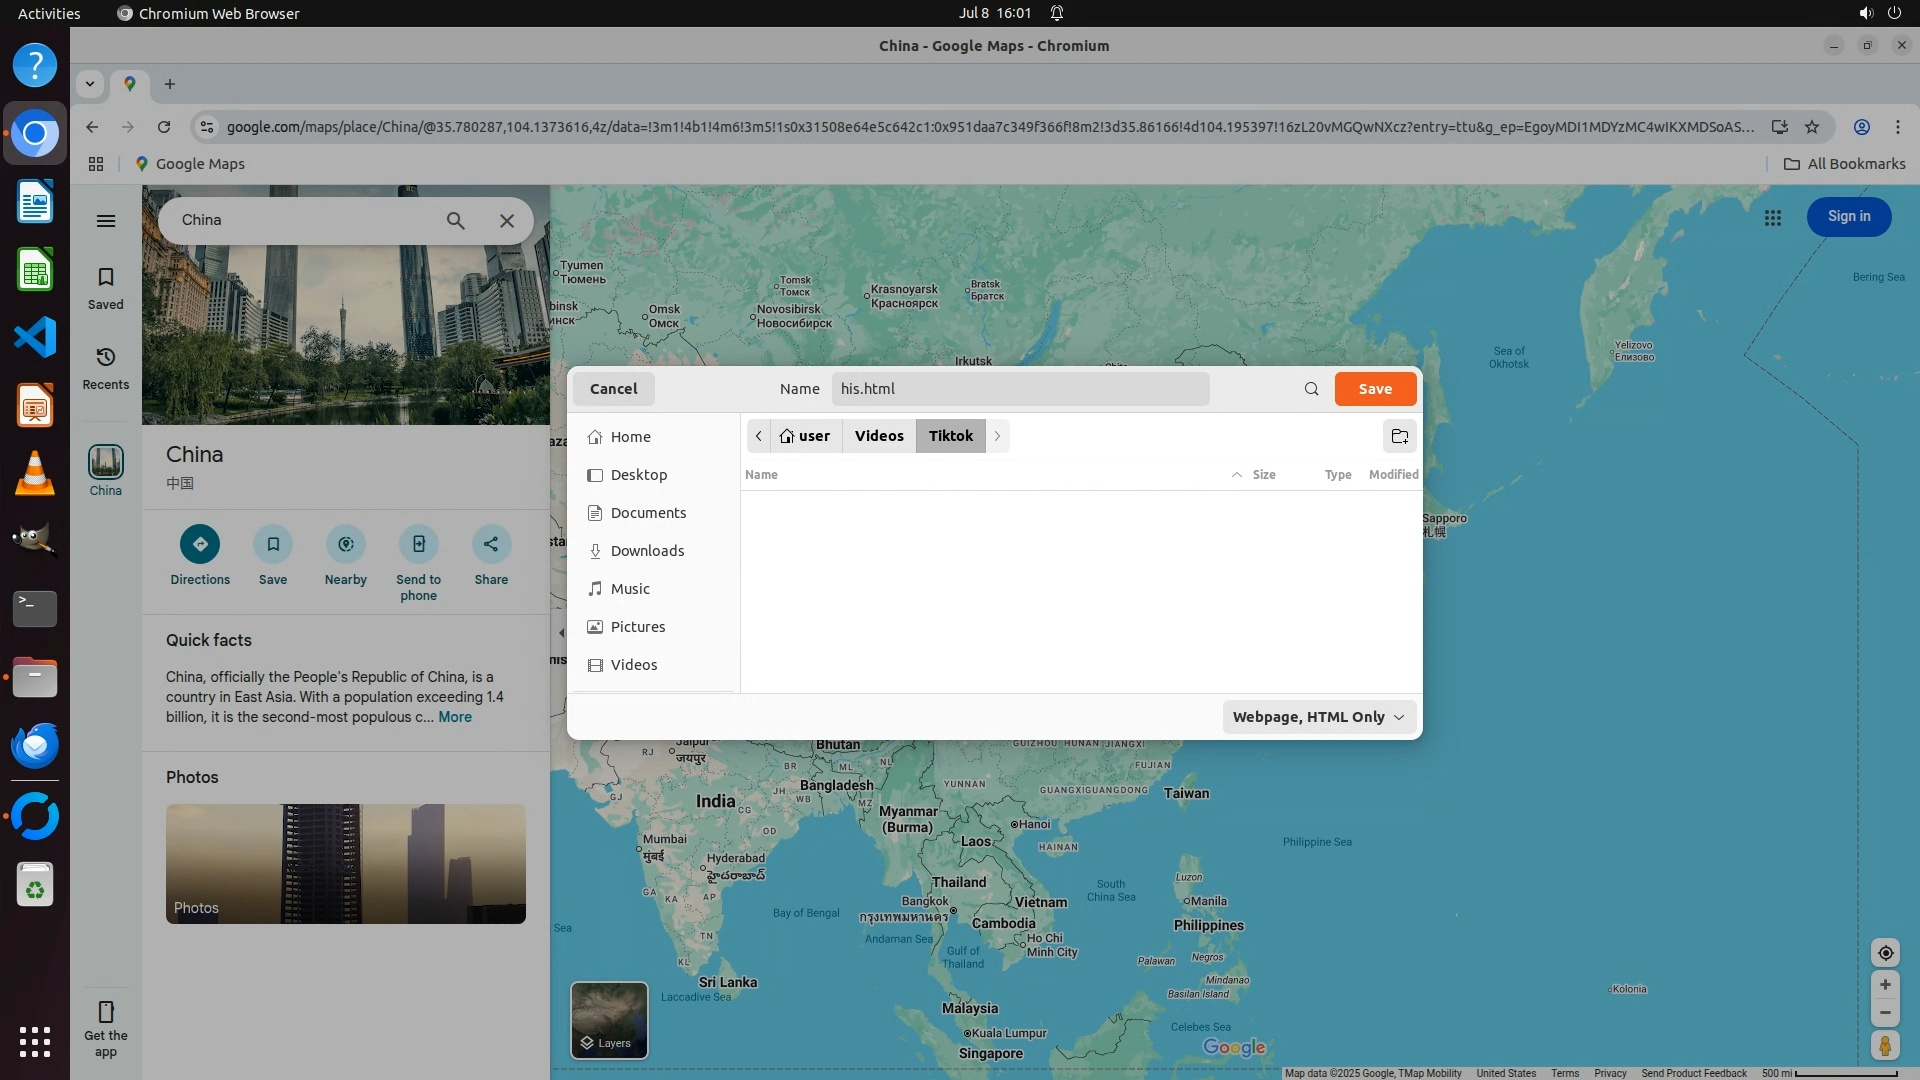1920x1080 pixels.
Task: Select Videos in path breadcrumb
Action: 878,436
